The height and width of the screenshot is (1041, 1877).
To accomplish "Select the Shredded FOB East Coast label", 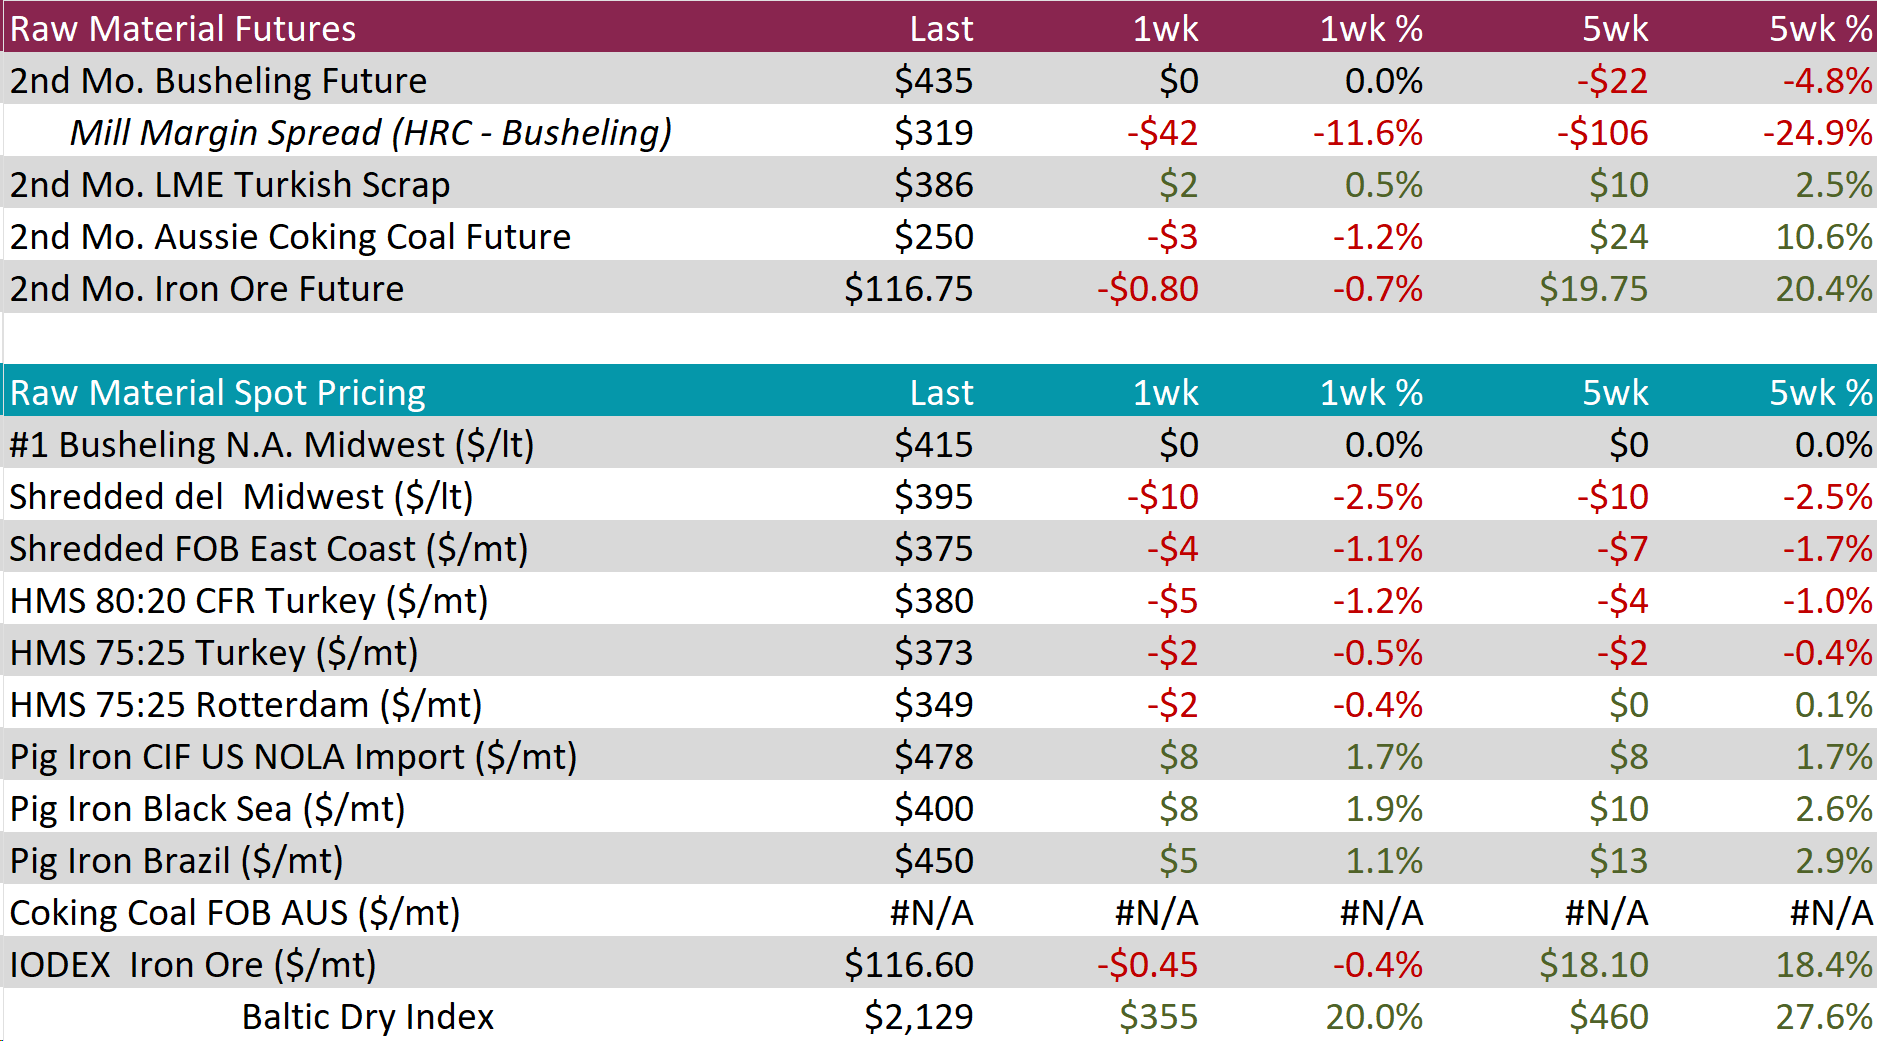I will 269,549.
